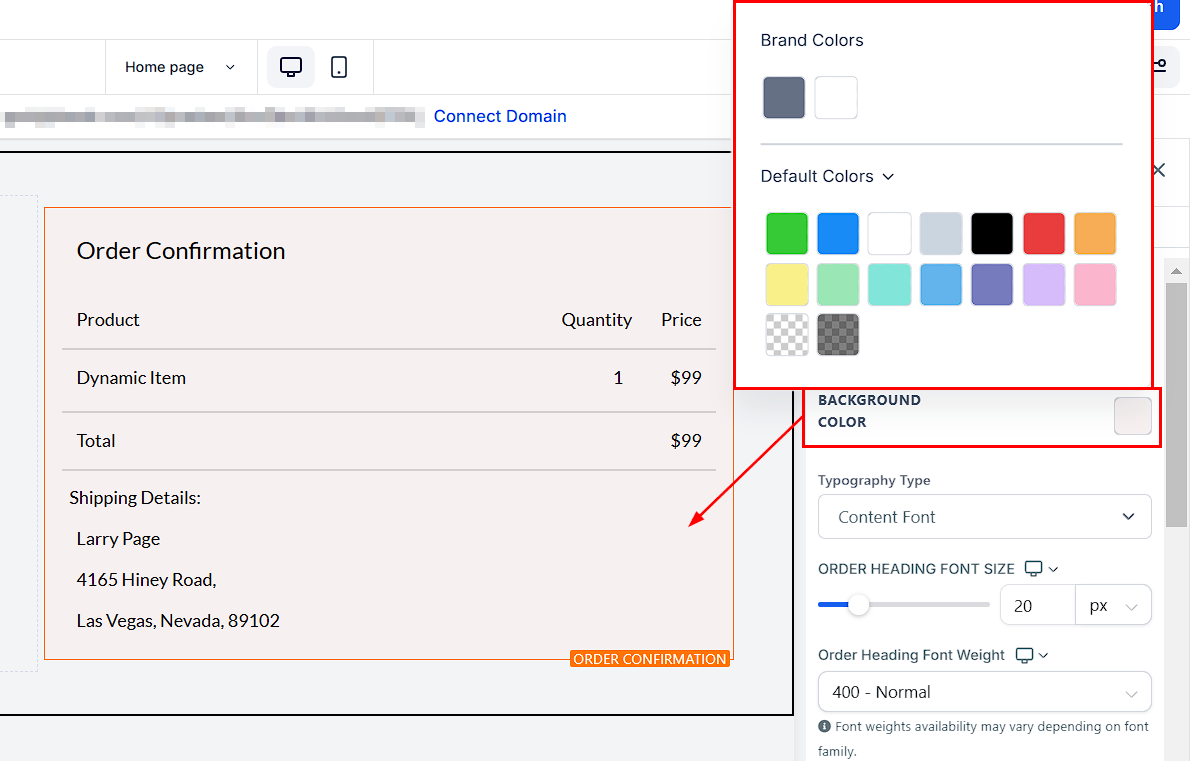The image size is (1190, 761).
Task: Open the font weight 400 - Normal dropdown
Action: (x=984, y=692)
